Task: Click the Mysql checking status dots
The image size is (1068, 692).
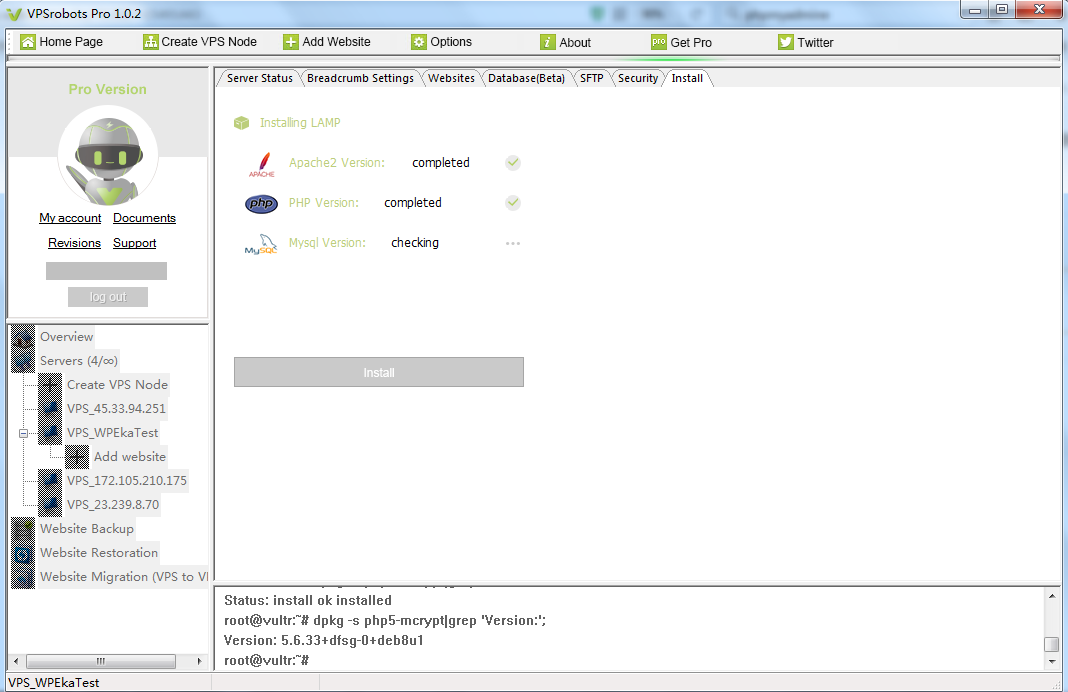Action: [x=513, y=243]
